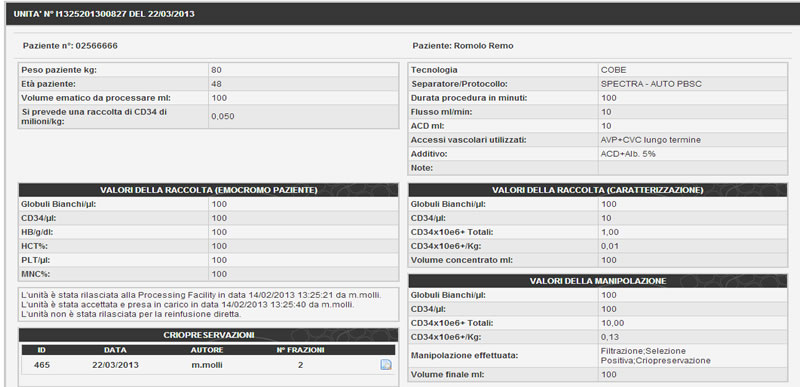Click the unit header I1325201300827 bar
800x387 pixels.
[x=403, y=14]
